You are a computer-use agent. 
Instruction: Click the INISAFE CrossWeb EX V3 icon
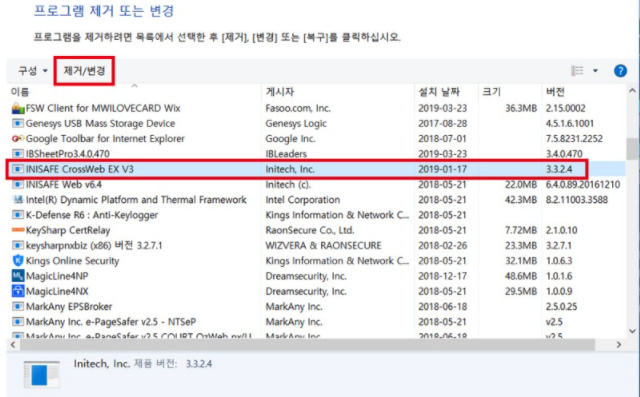tap(18, 169)
